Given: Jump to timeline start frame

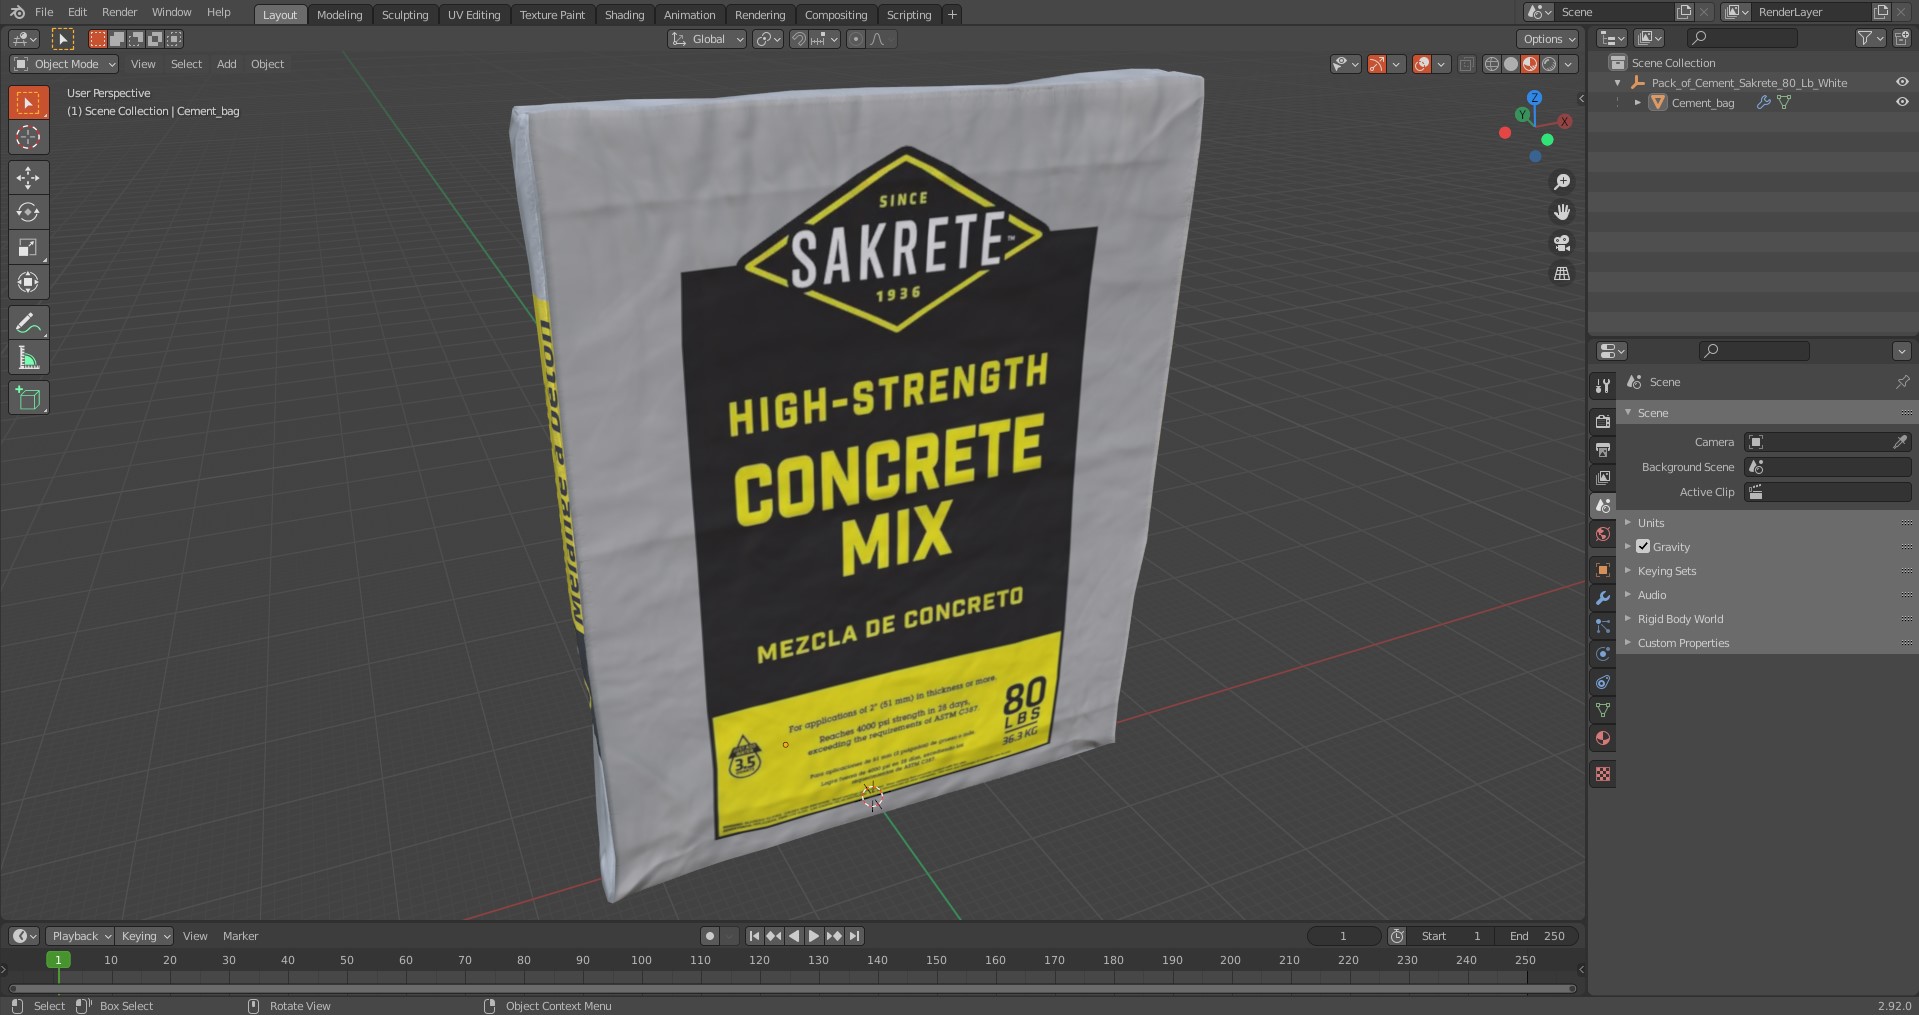Looking at the screenshot, I should 754,936.
